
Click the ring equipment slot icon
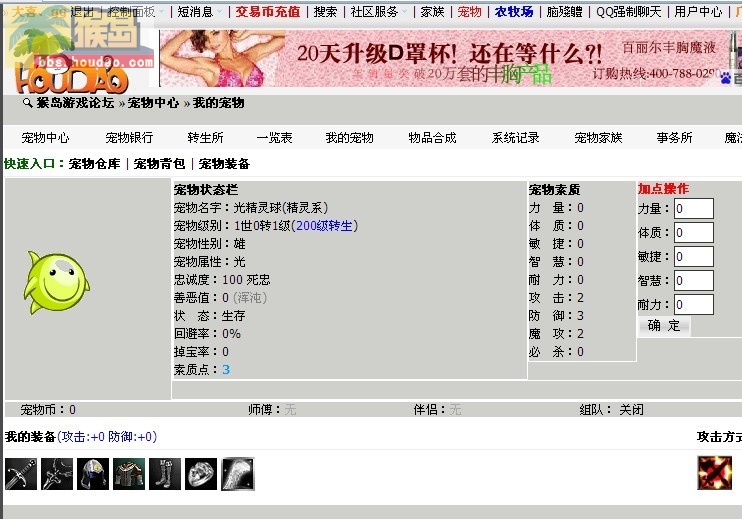pyautogui.click(x=201, y=474)
